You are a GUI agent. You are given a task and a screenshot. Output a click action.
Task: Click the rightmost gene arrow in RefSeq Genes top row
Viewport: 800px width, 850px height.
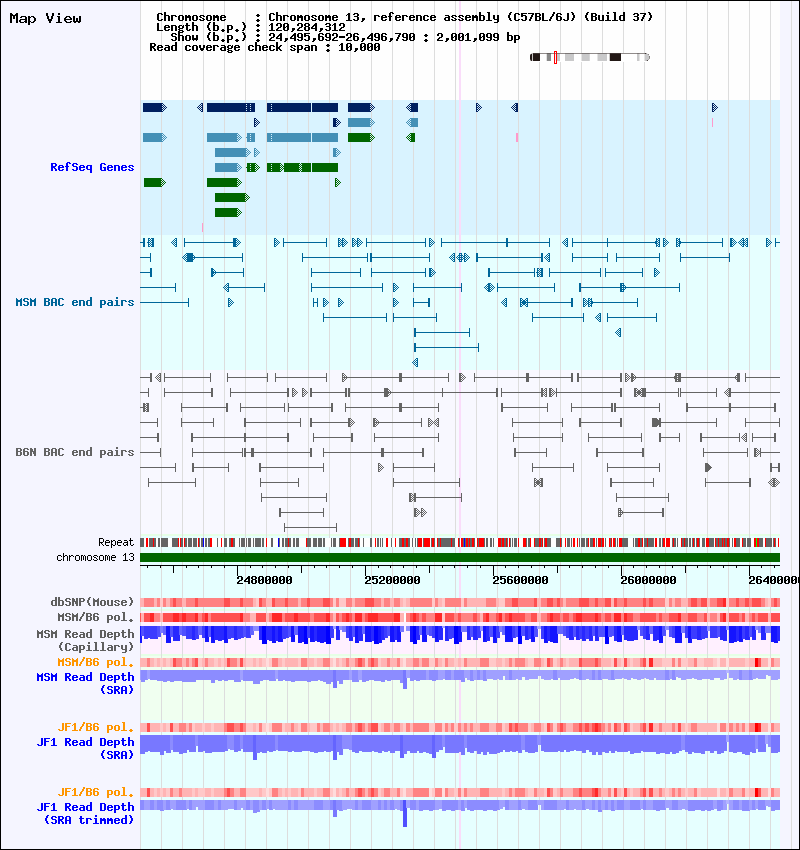pos(714,107)
